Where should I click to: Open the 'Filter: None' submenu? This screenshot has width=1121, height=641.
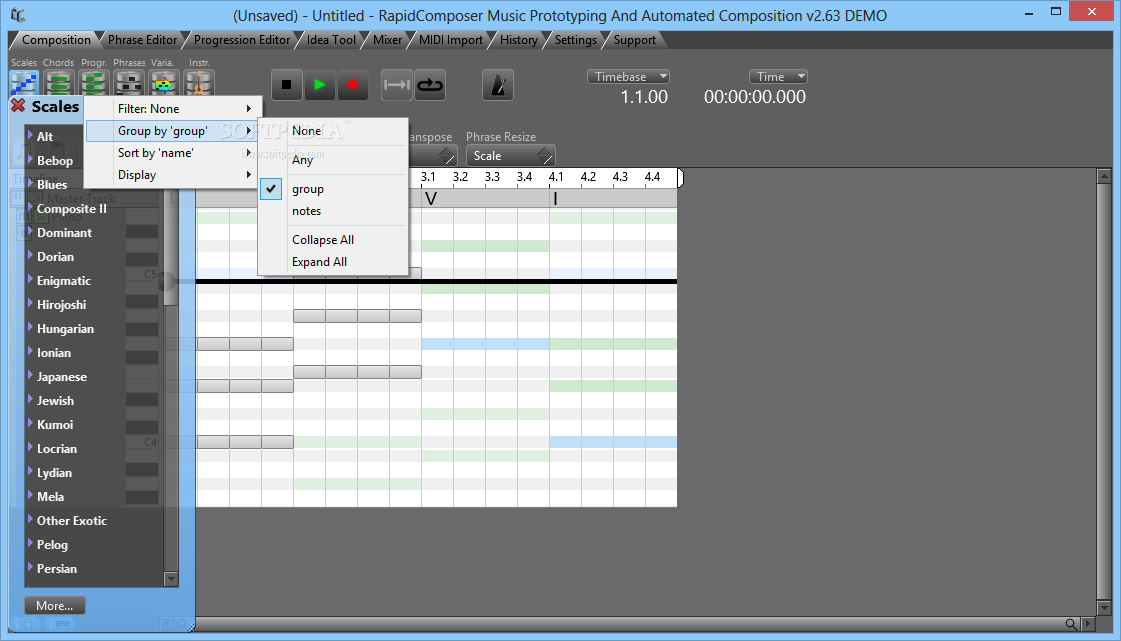click(x=172, y=109)
